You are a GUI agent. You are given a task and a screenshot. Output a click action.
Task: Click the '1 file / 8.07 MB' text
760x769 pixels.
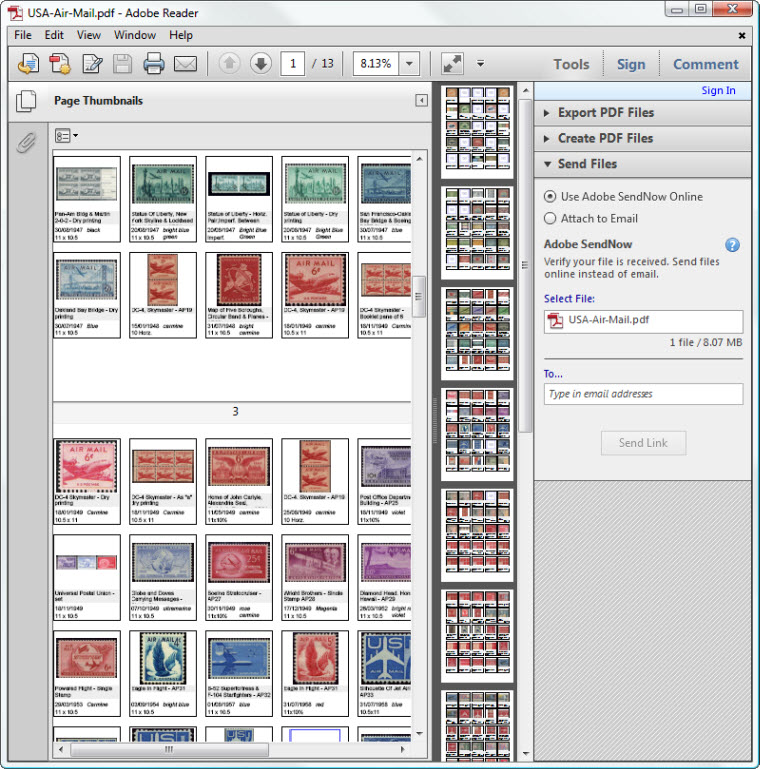pos(706,342)
